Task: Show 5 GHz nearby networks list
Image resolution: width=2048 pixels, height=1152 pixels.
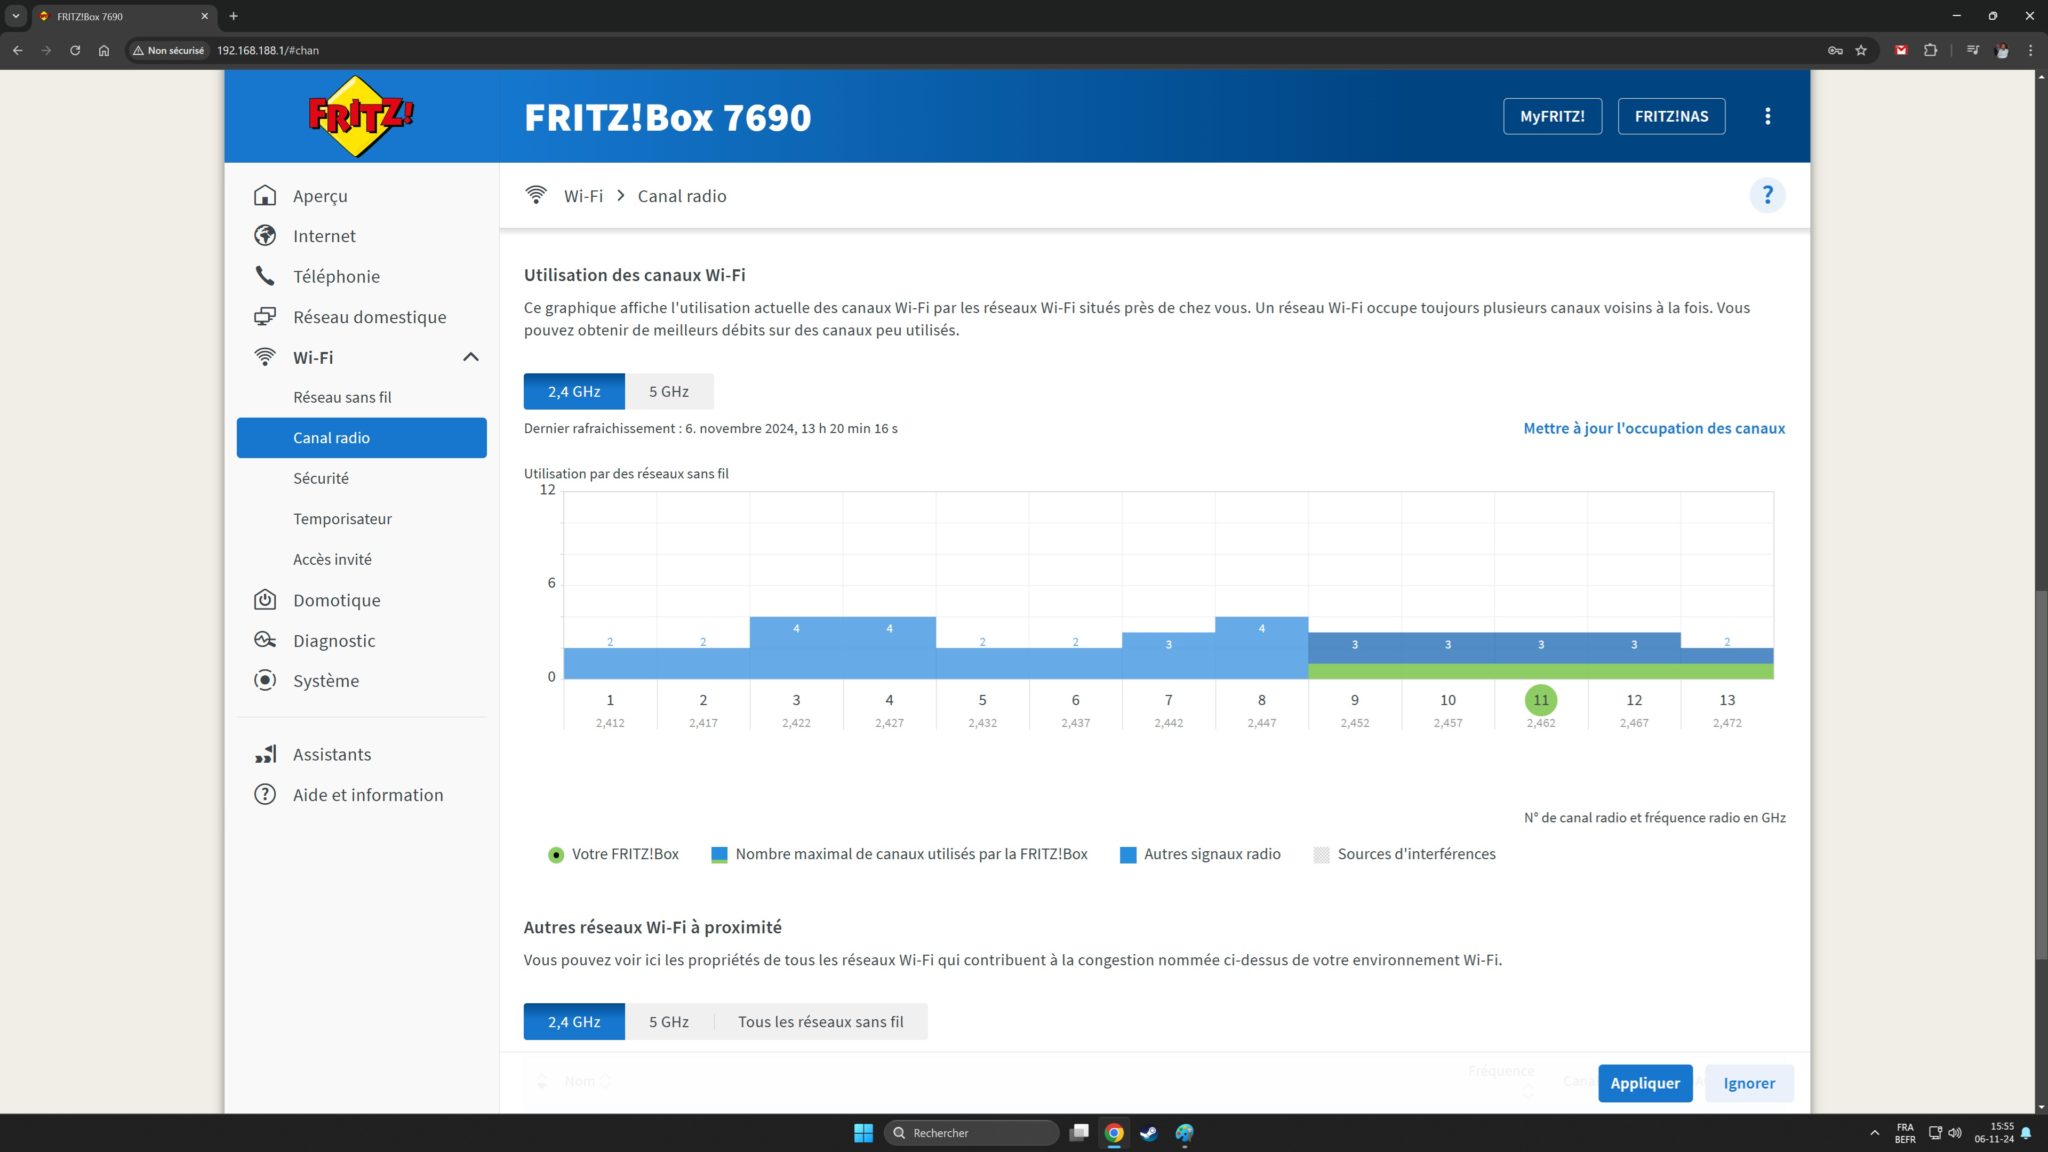Action: (669, 1022)
